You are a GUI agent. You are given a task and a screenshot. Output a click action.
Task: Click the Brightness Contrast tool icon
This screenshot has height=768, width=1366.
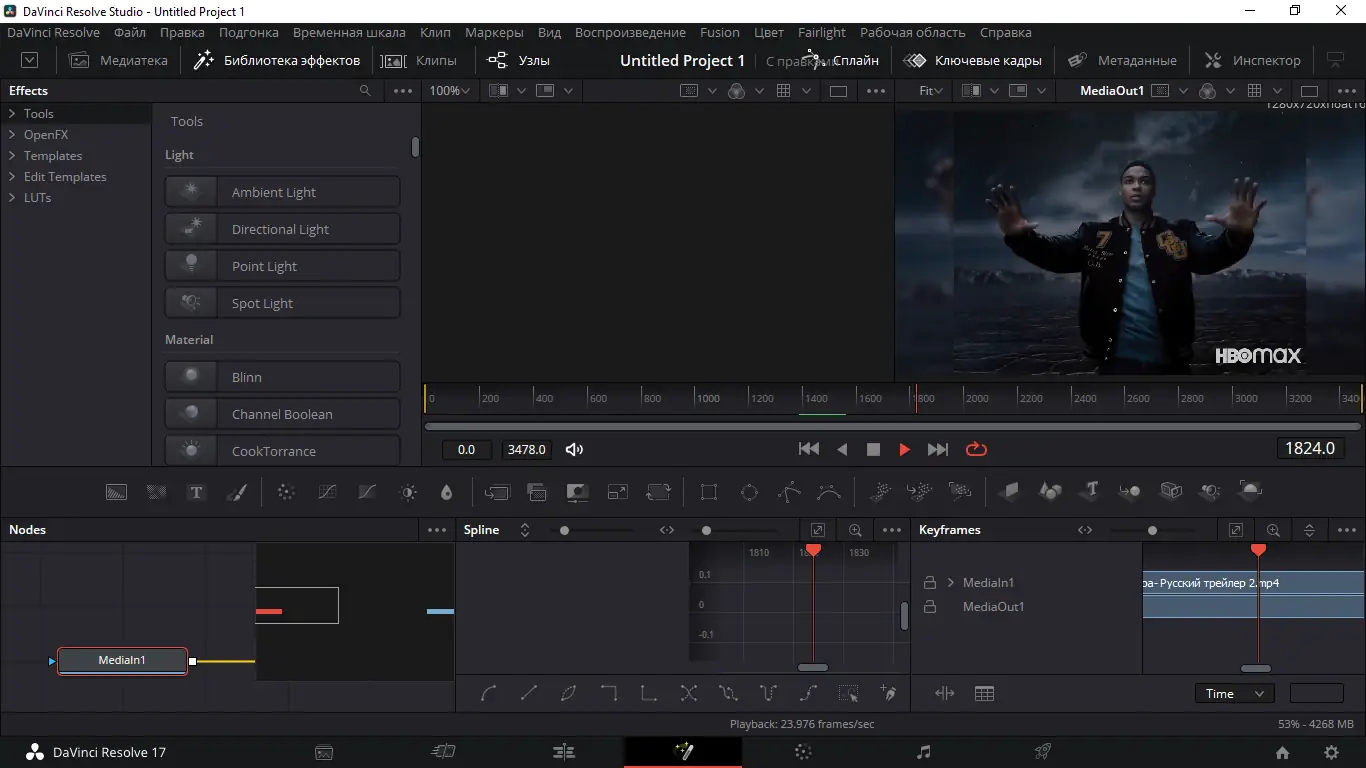point(408,492)
